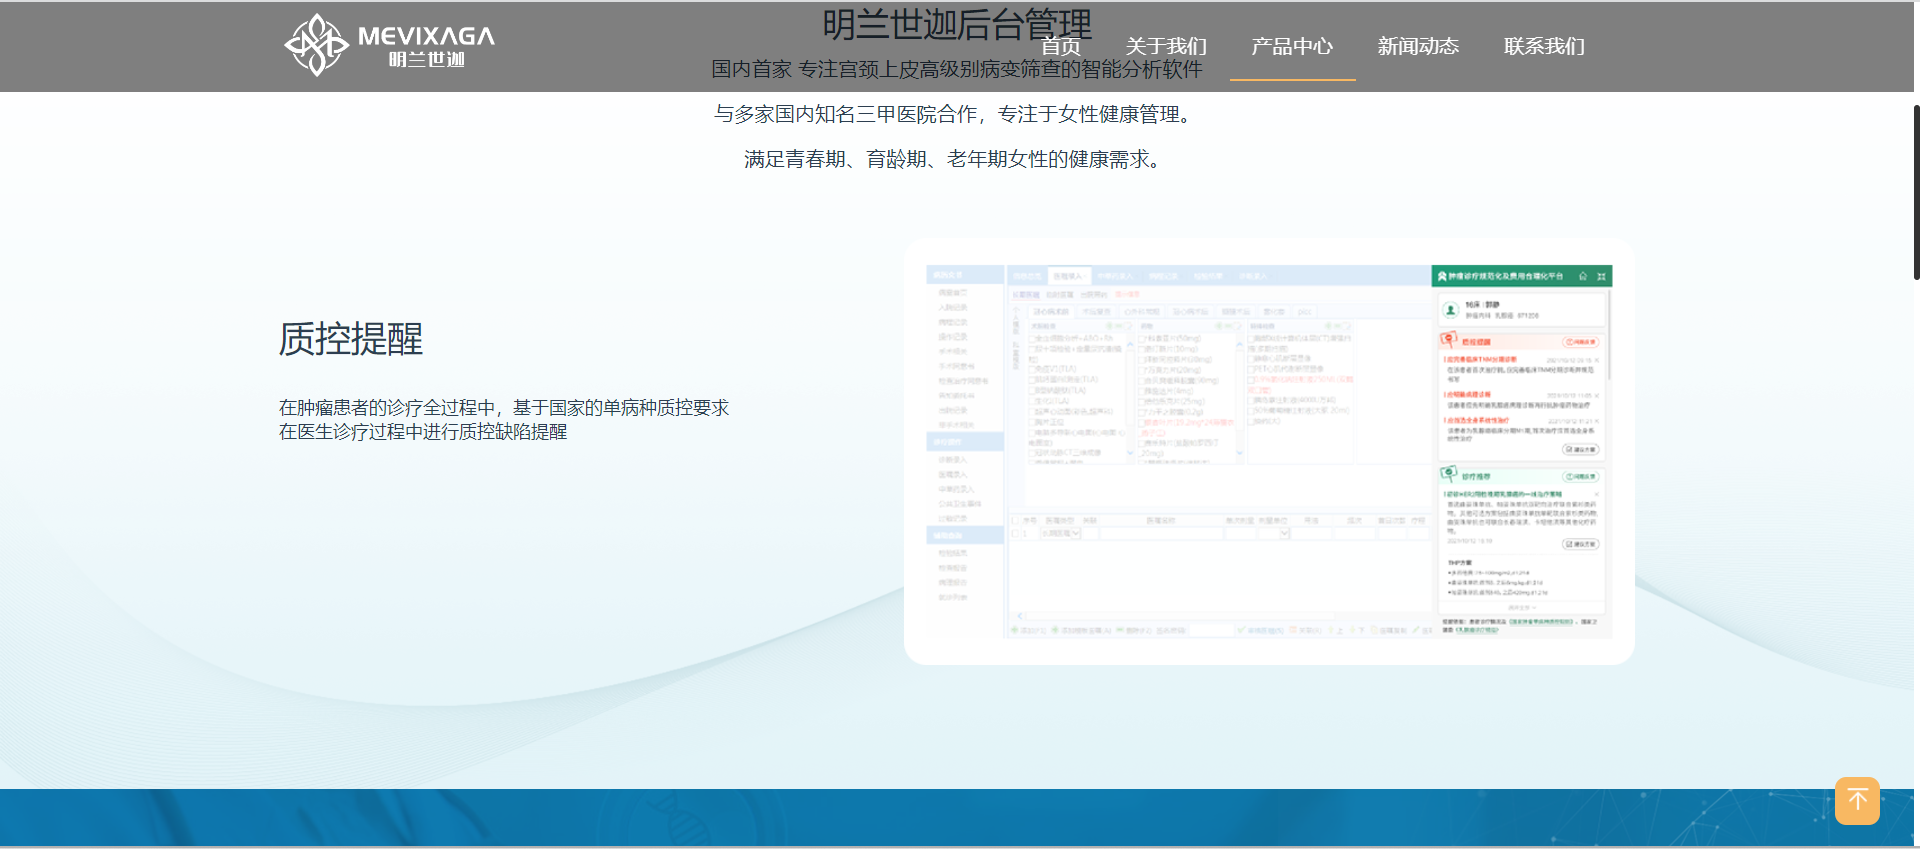This screenshot has height=849, width=1920.
Task: Click the 明兰世迦后台管理 title text
Action: coord(957,24)
